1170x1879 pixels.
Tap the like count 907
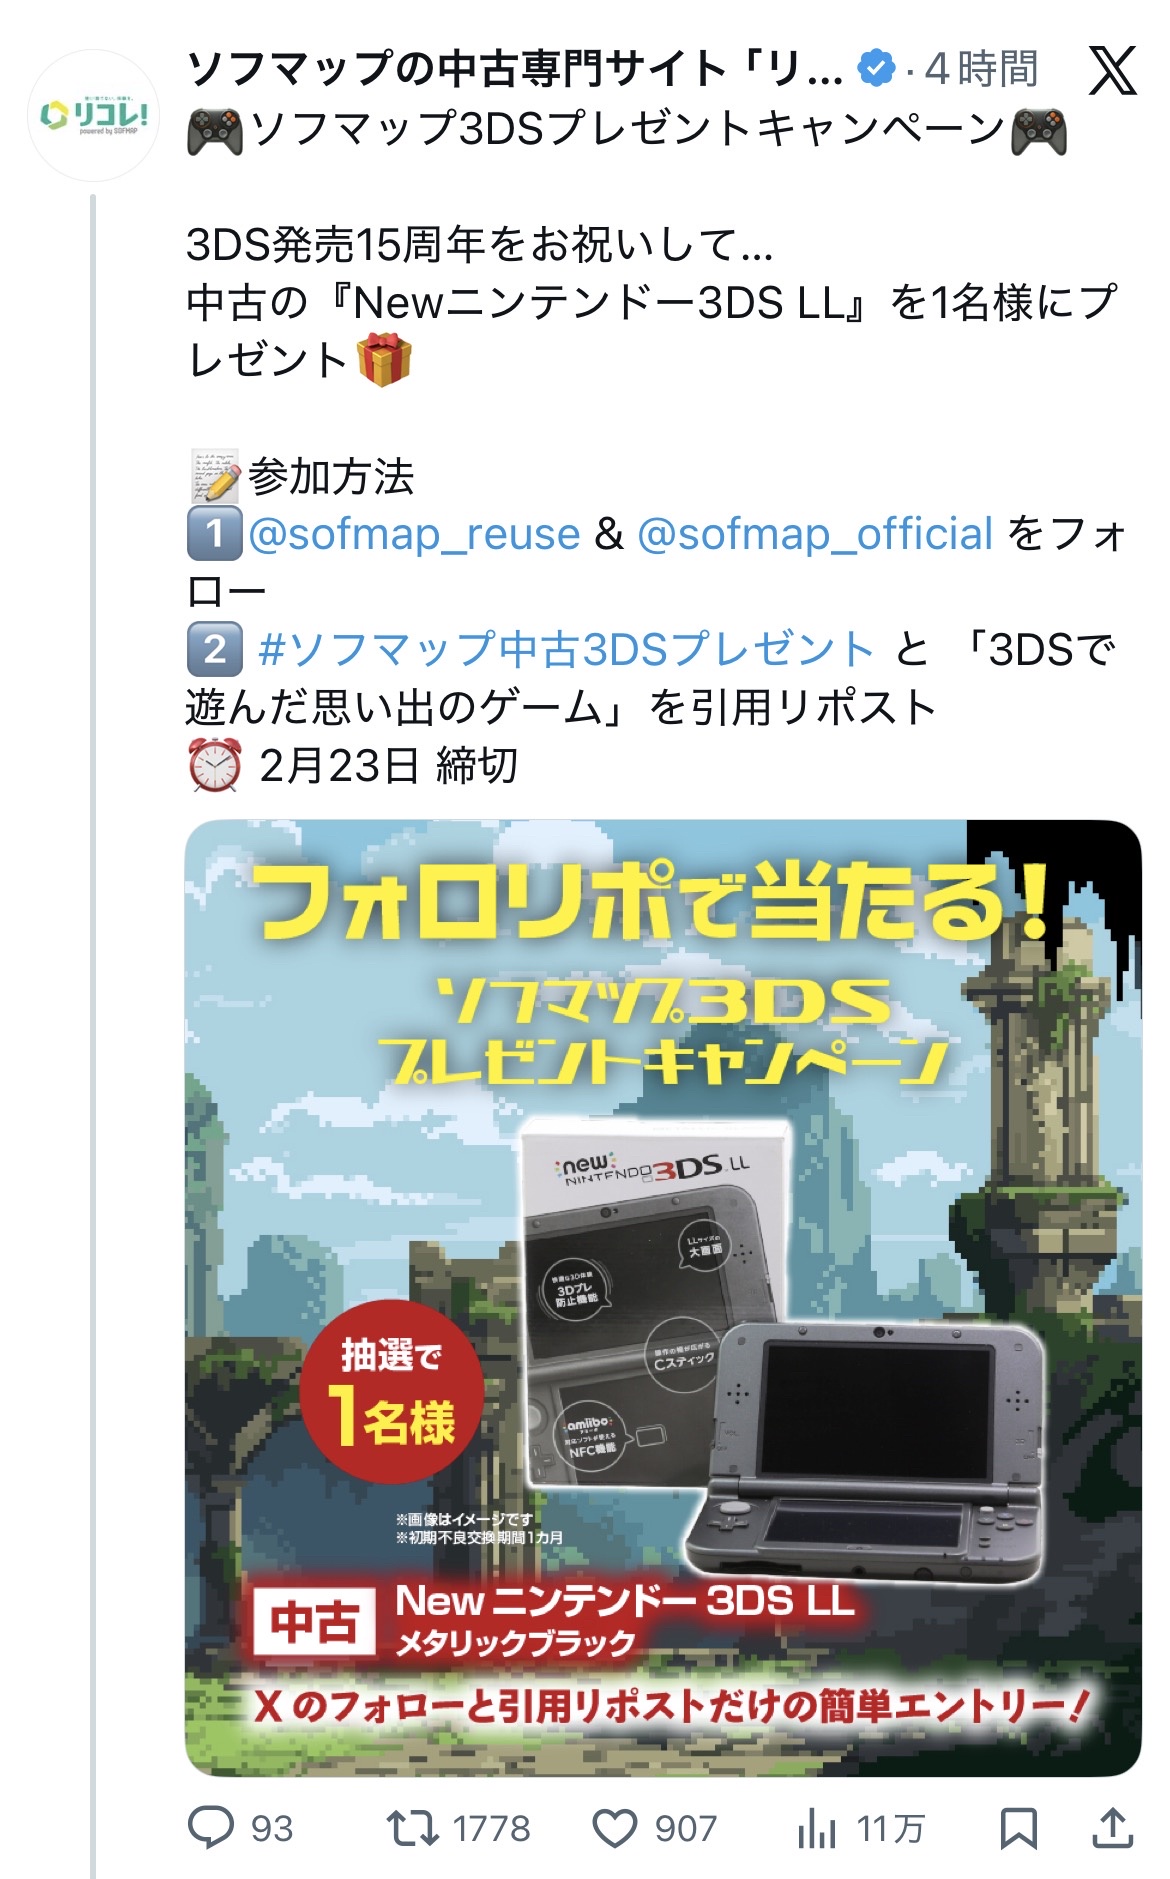(686, 1829)
